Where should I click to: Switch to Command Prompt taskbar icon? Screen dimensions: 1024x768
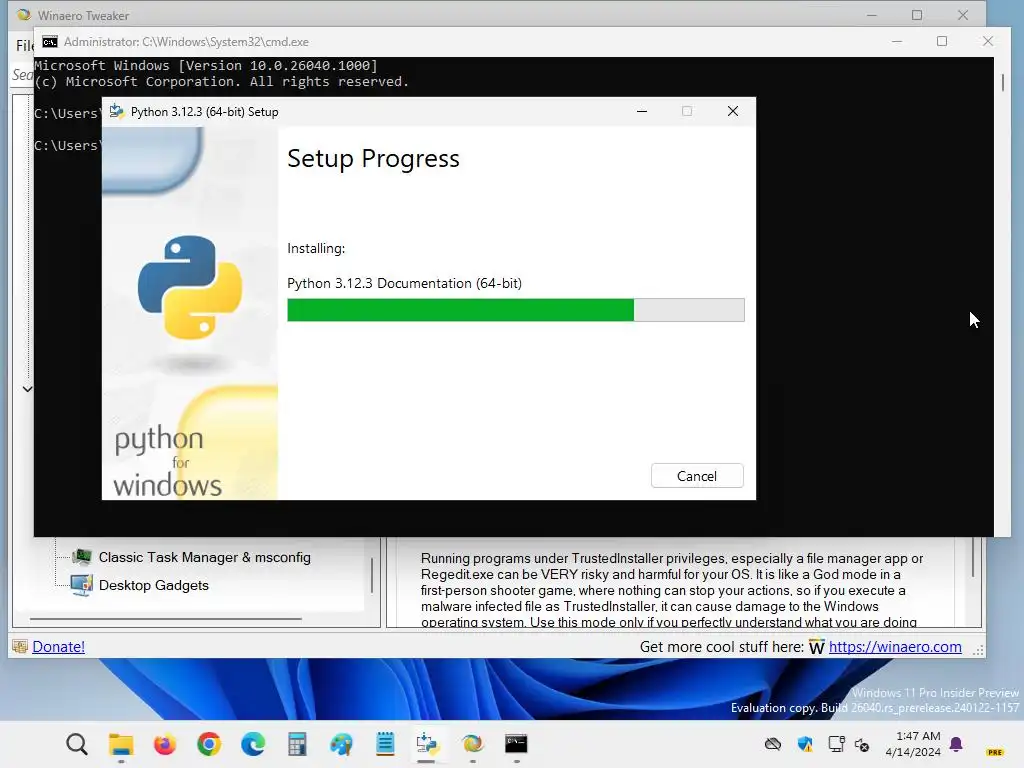pos(516,744)
